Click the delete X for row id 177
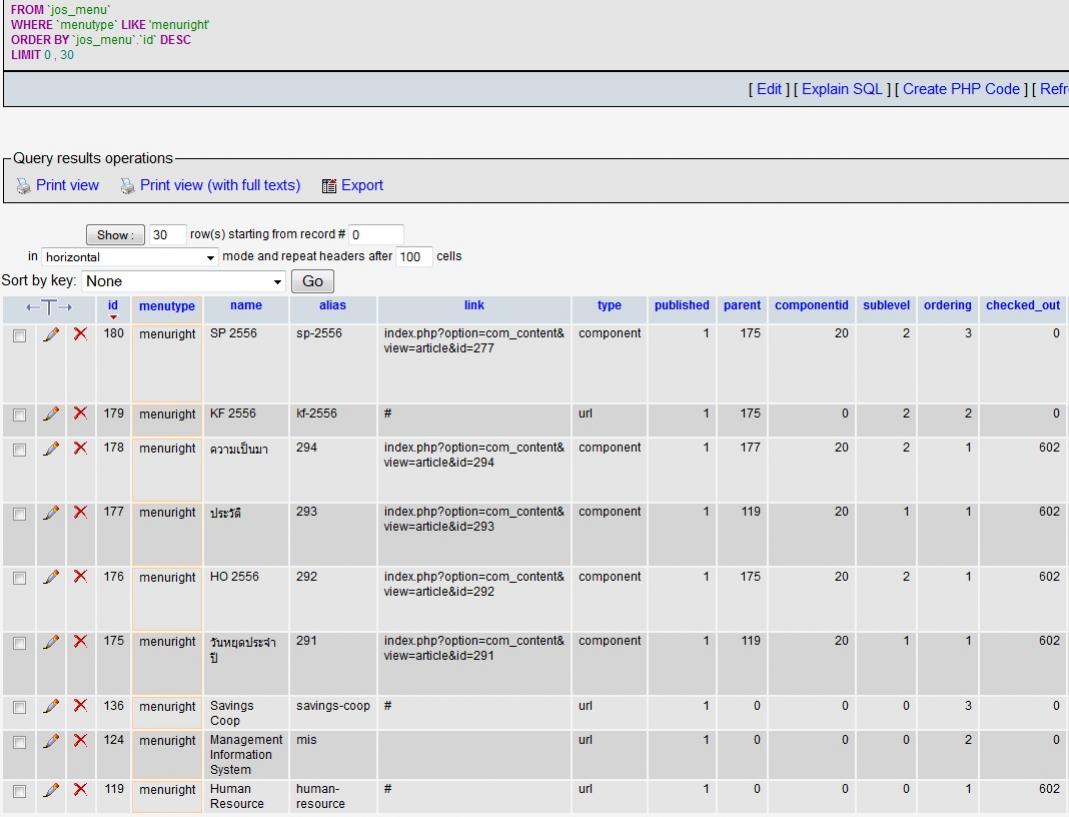Screen dimensions: 1069x817 80,512
